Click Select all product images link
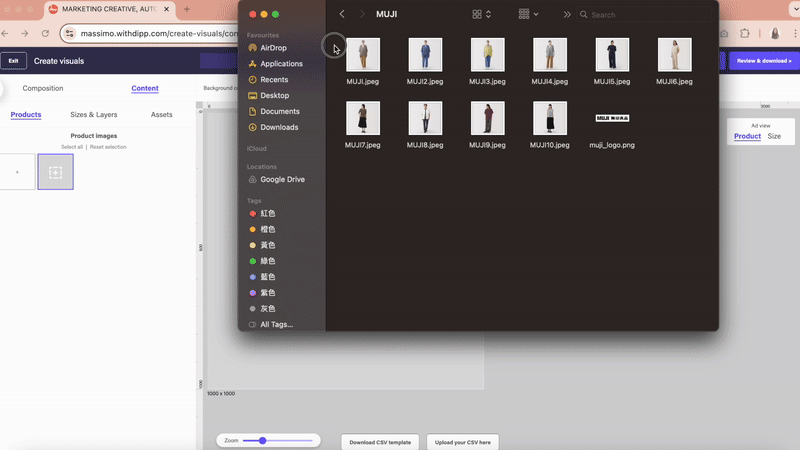The width and height of the screenshot is (800, 450). click(72, 147)
